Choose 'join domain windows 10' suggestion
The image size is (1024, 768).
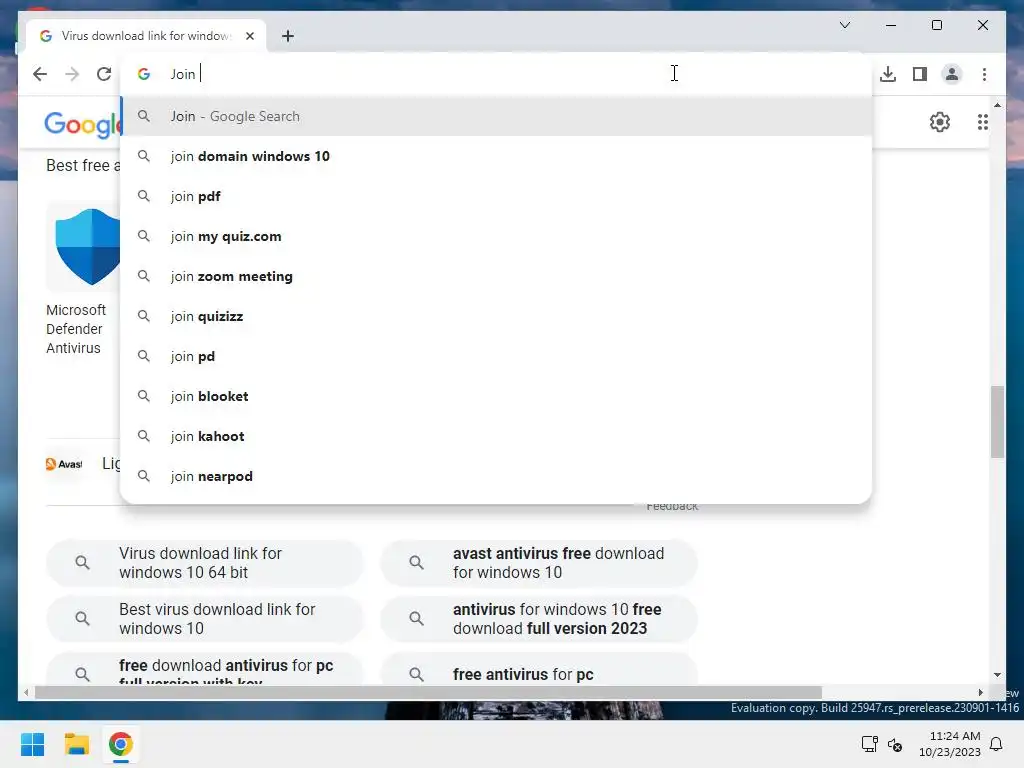click(496, 156)
